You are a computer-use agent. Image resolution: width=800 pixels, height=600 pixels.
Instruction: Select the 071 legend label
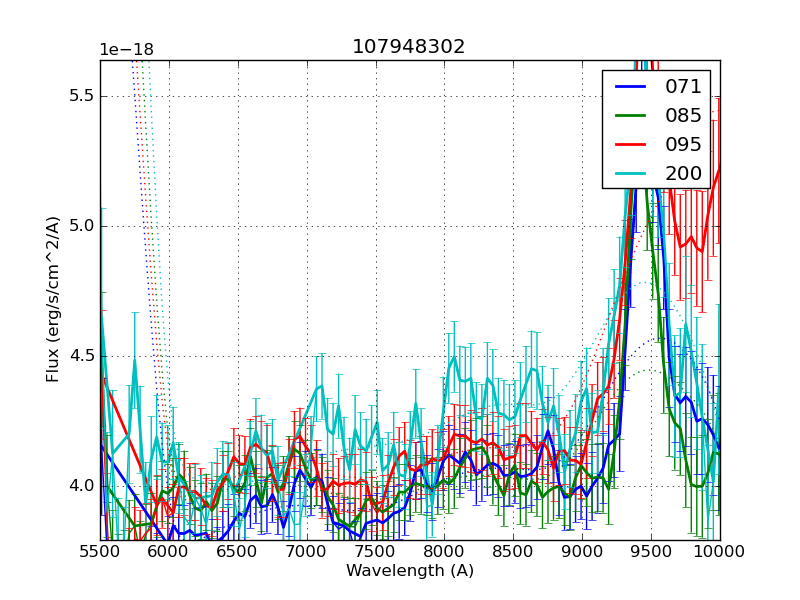683,87
